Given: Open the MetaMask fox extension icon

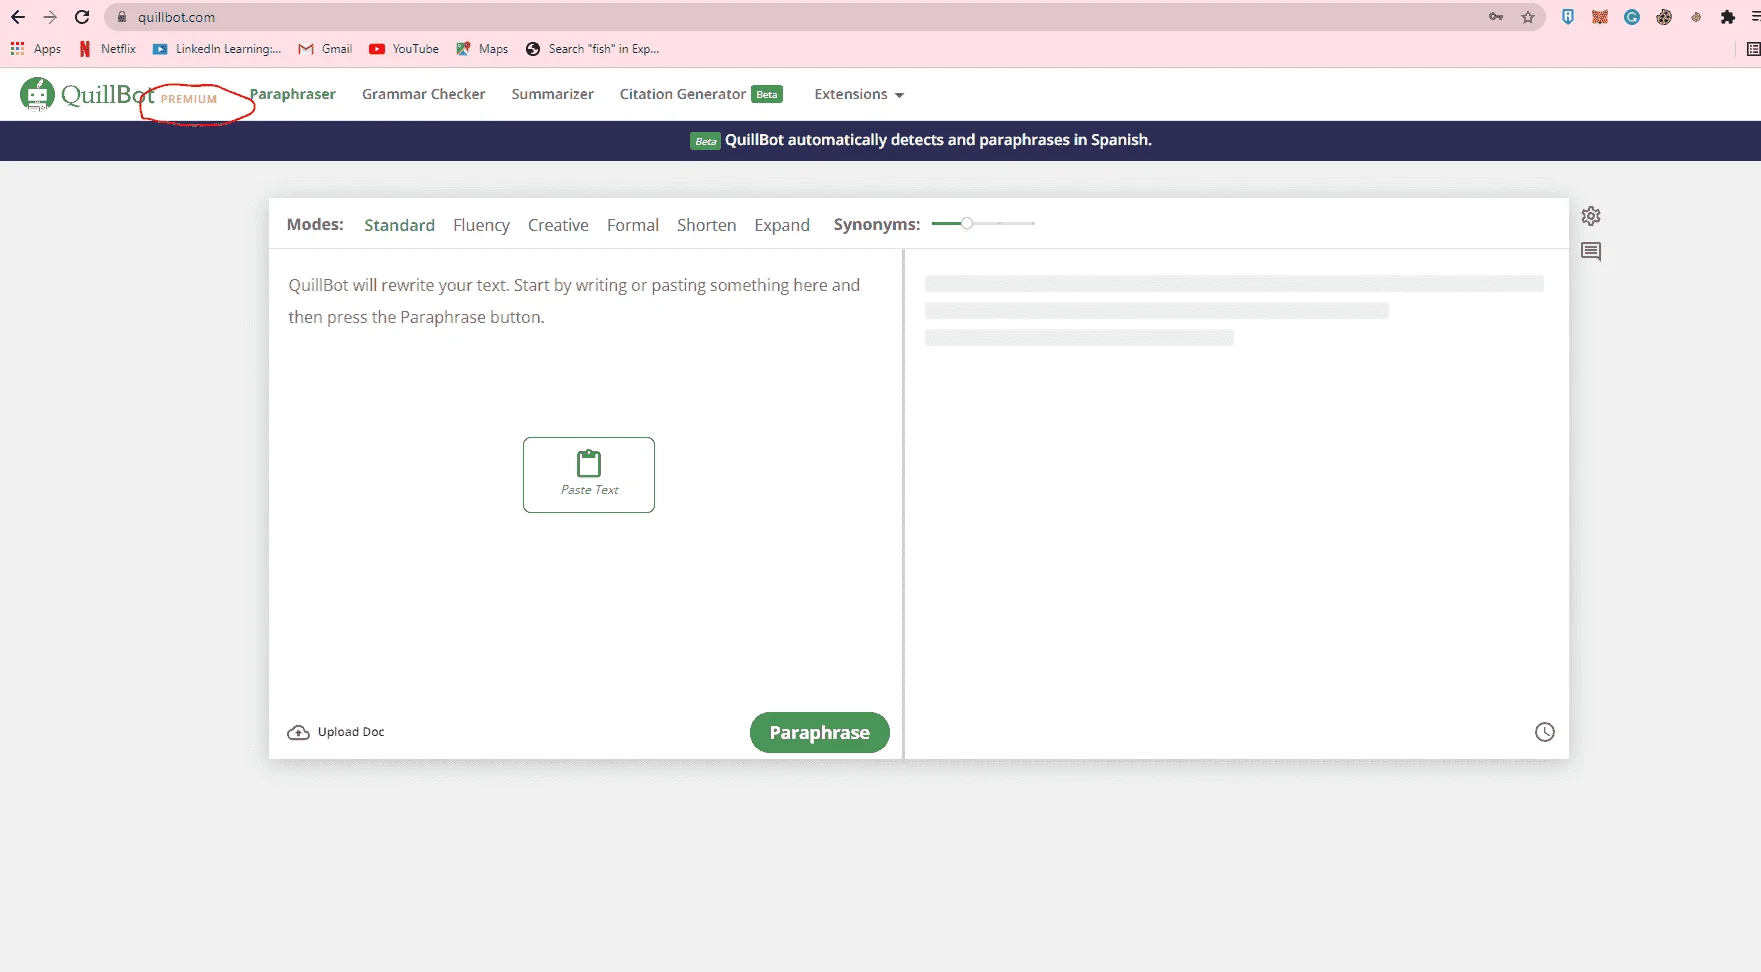Looking at the screenshot, I should tap(1600, 17).
